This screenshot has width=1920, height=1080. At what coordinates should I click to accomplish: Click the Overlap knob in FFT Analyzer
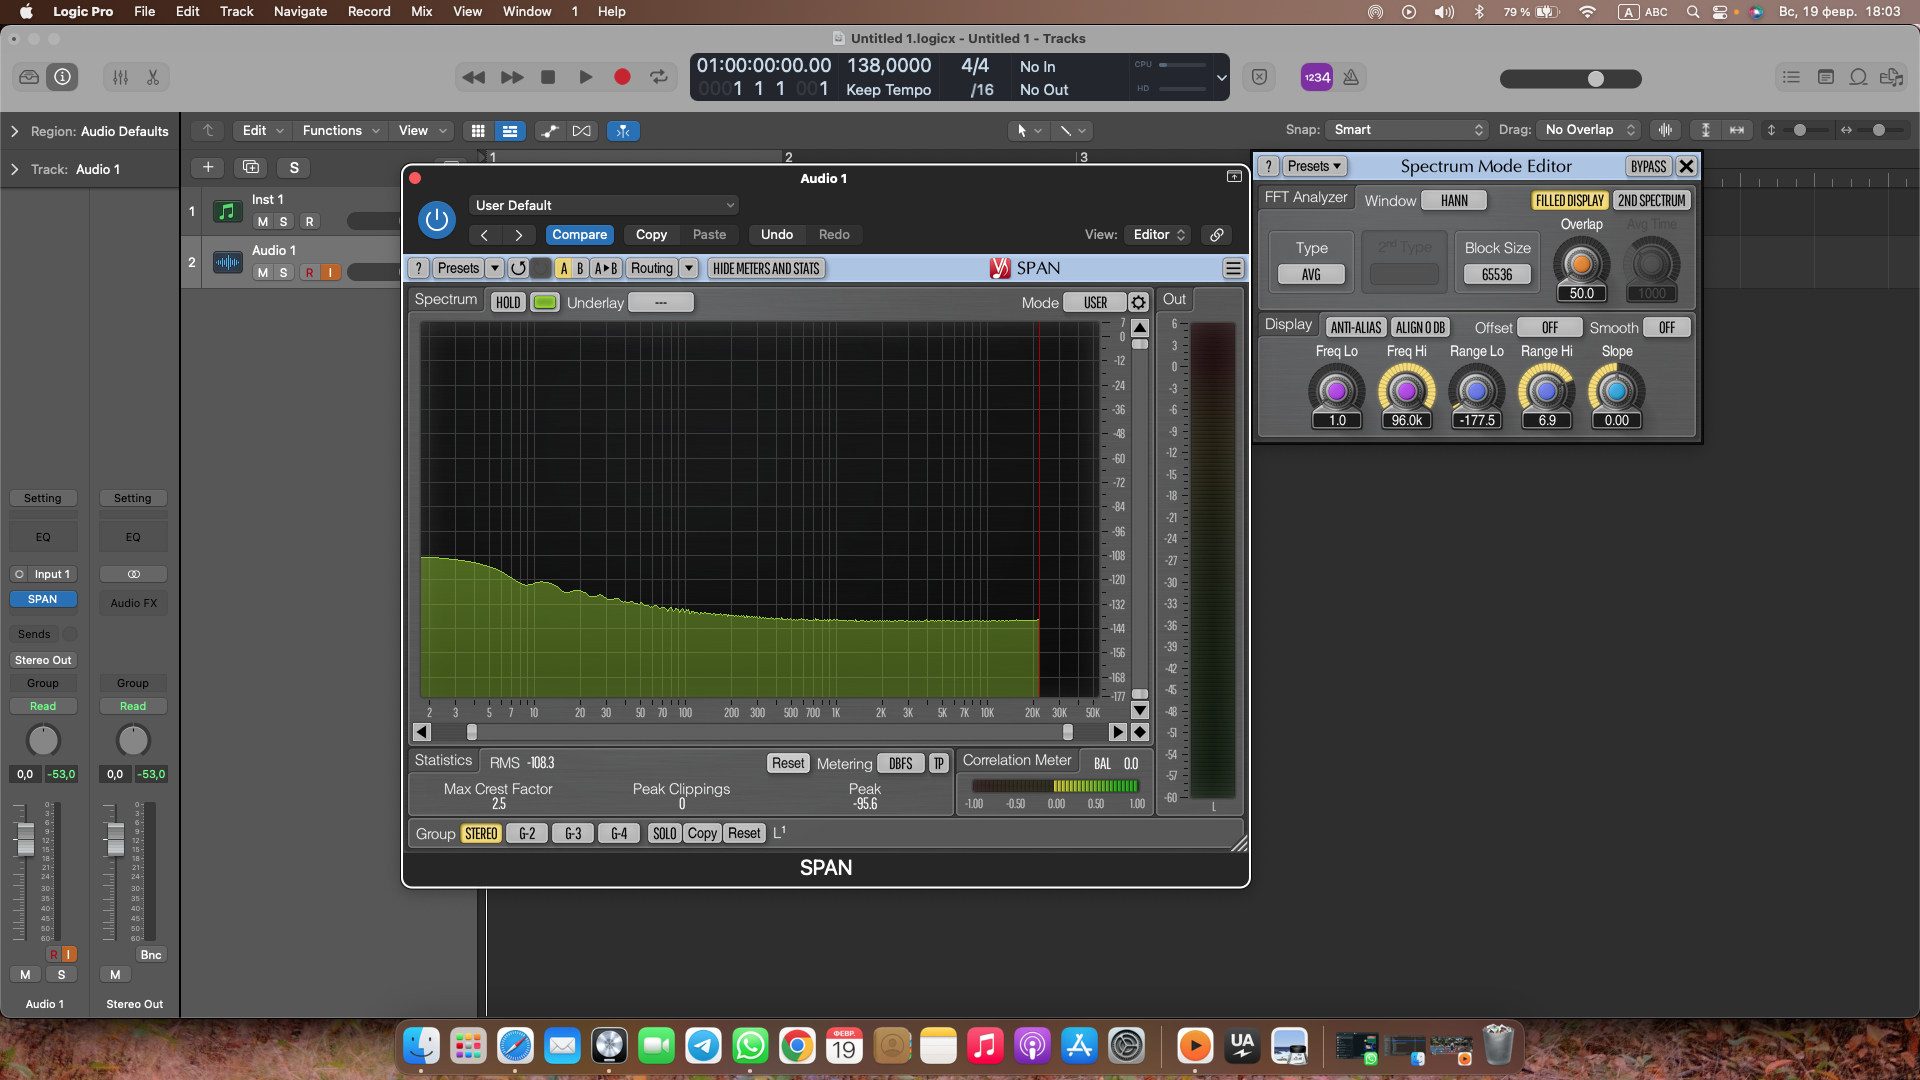click(x=1581, y=264)
